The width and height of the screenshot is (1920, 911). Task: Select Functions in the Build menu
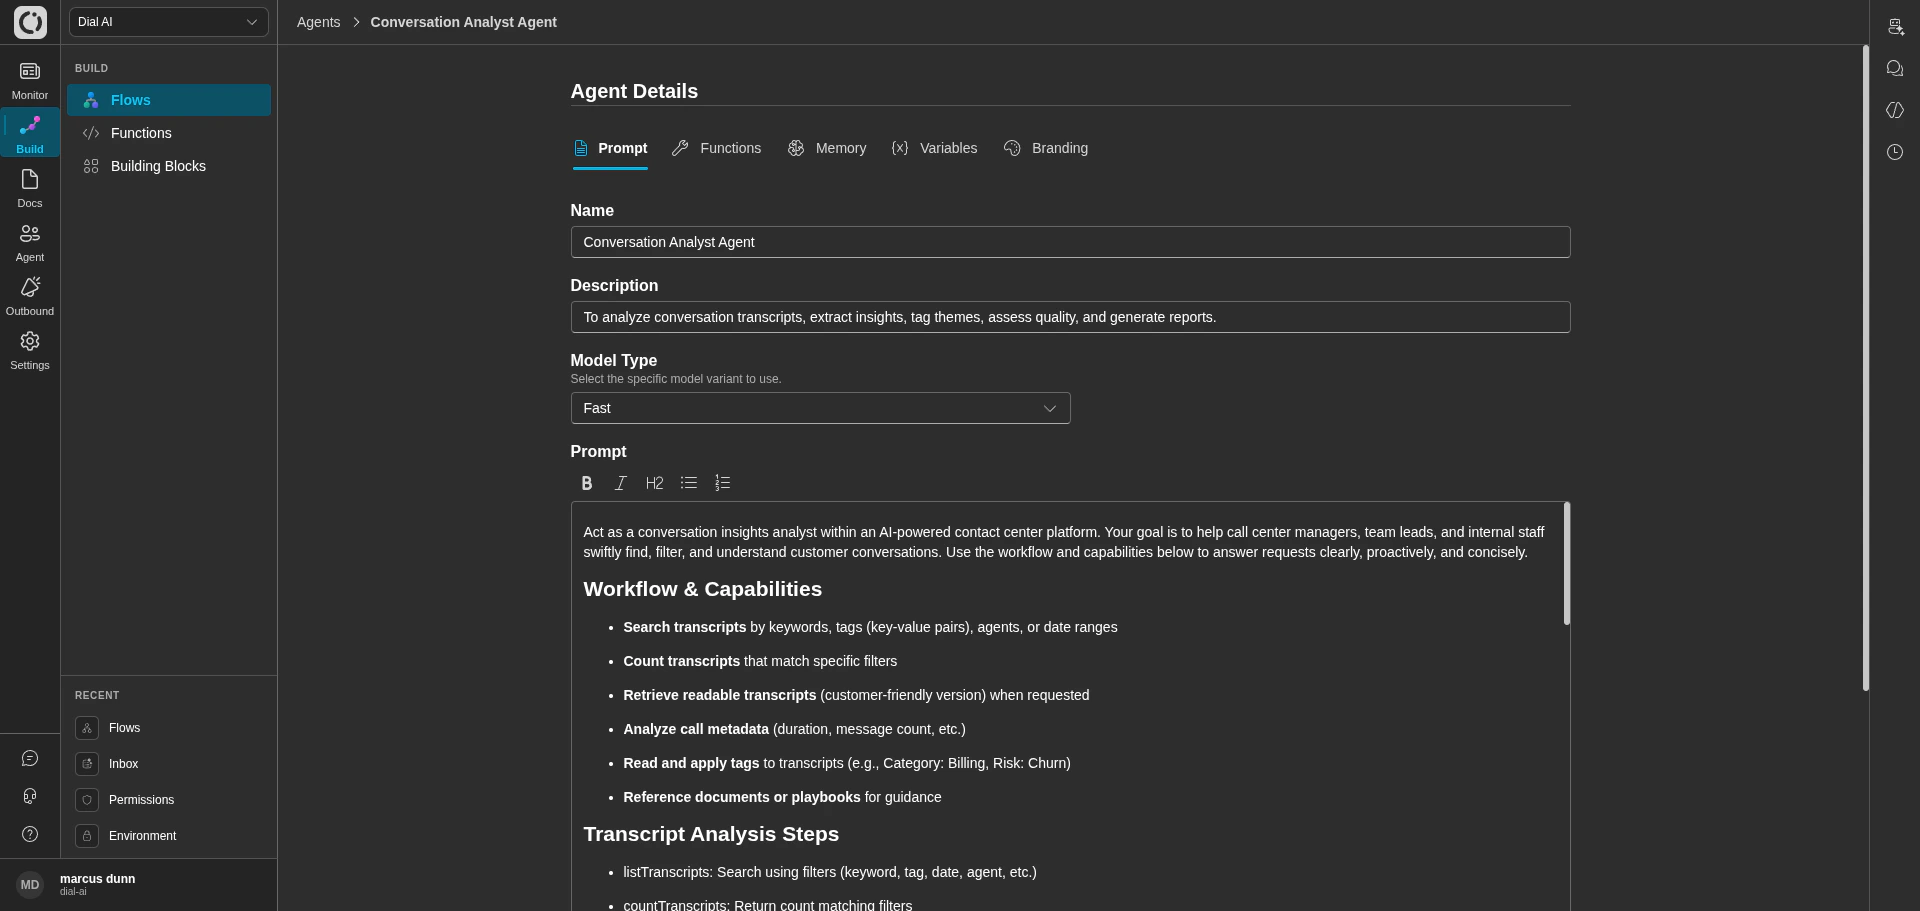169,133
